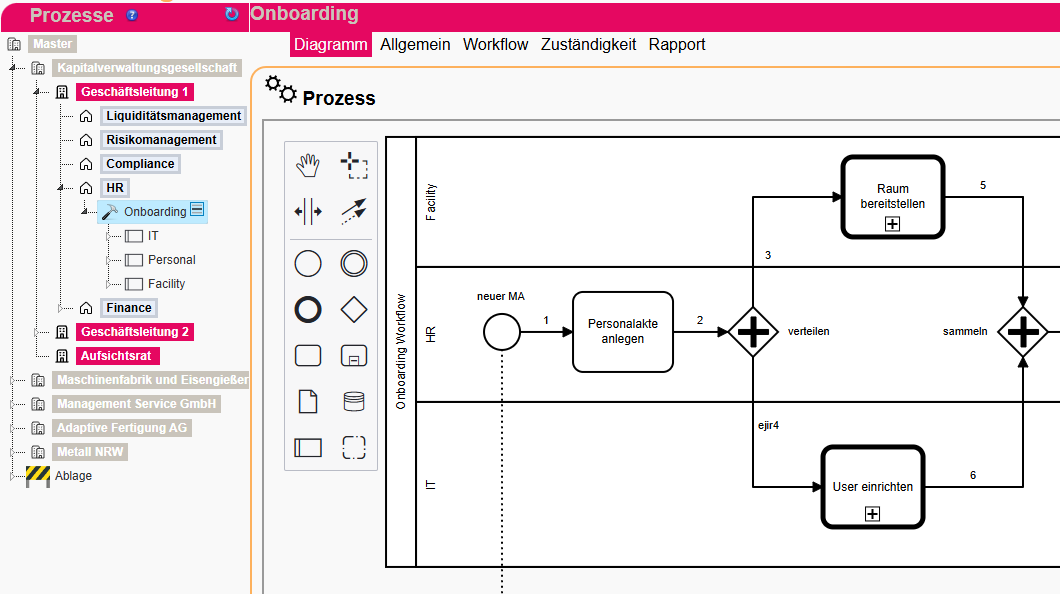Create a Start Event from palette
The image size is (1060, 594).
coord(308,264)
